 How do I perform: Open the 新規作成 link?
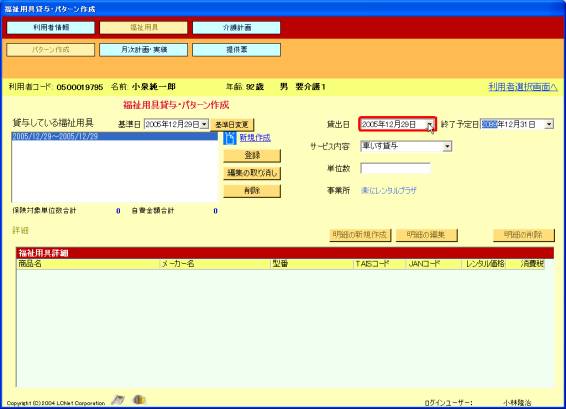click(255, 138)
